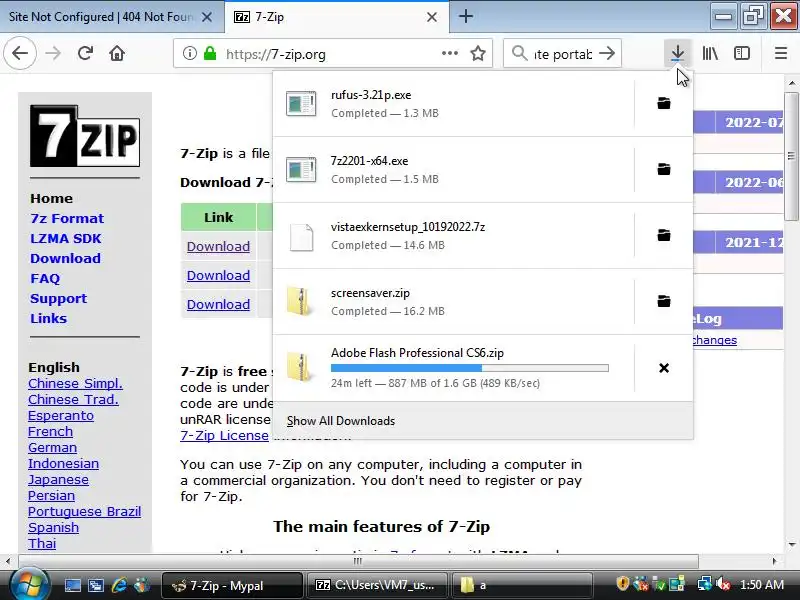Switch language to Chinese Simpl.
The image size is (800, 600).
pos(76,383)
